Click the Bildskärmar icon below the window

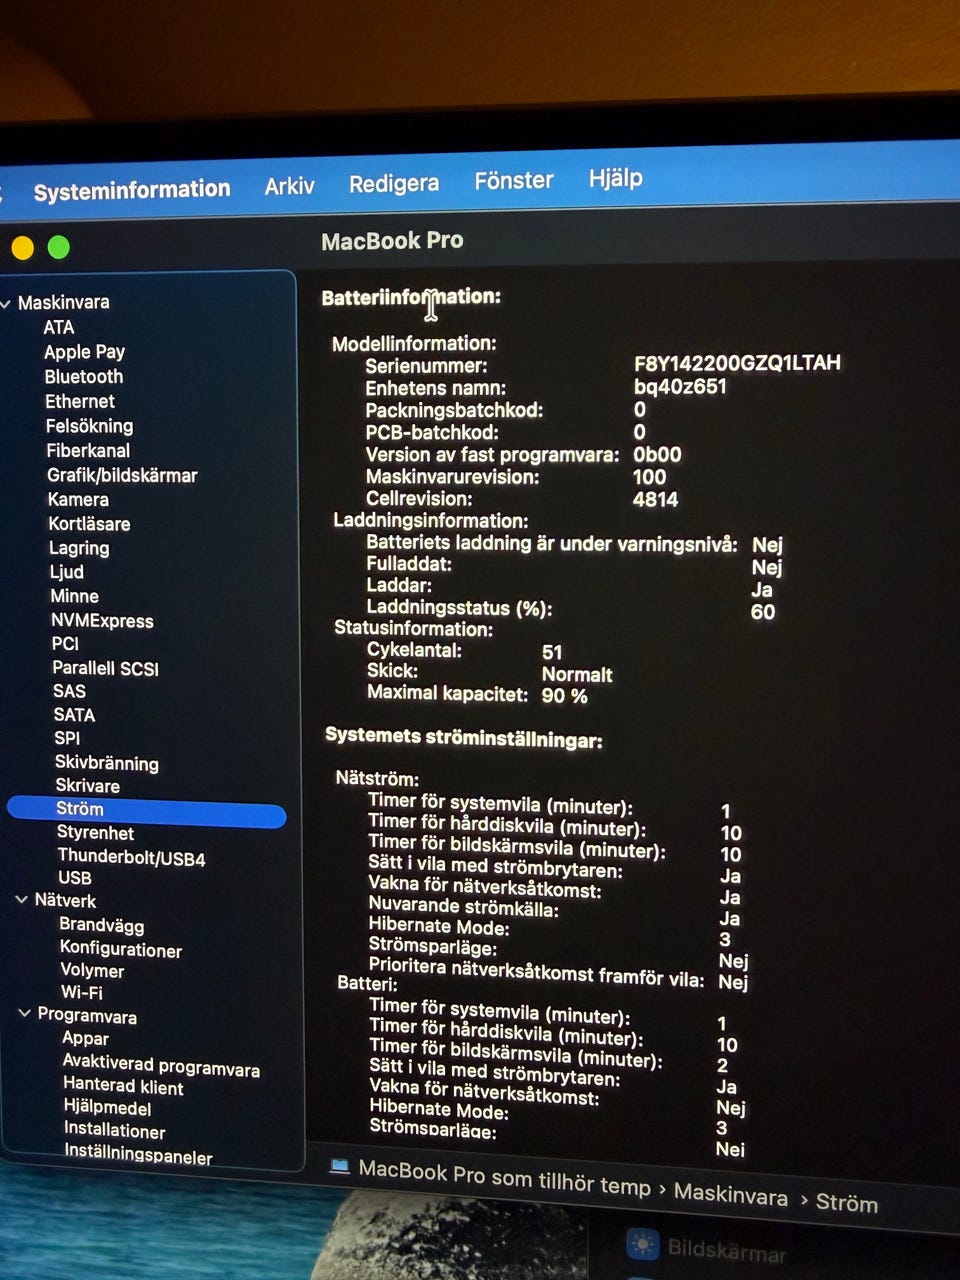[643, 1246]
